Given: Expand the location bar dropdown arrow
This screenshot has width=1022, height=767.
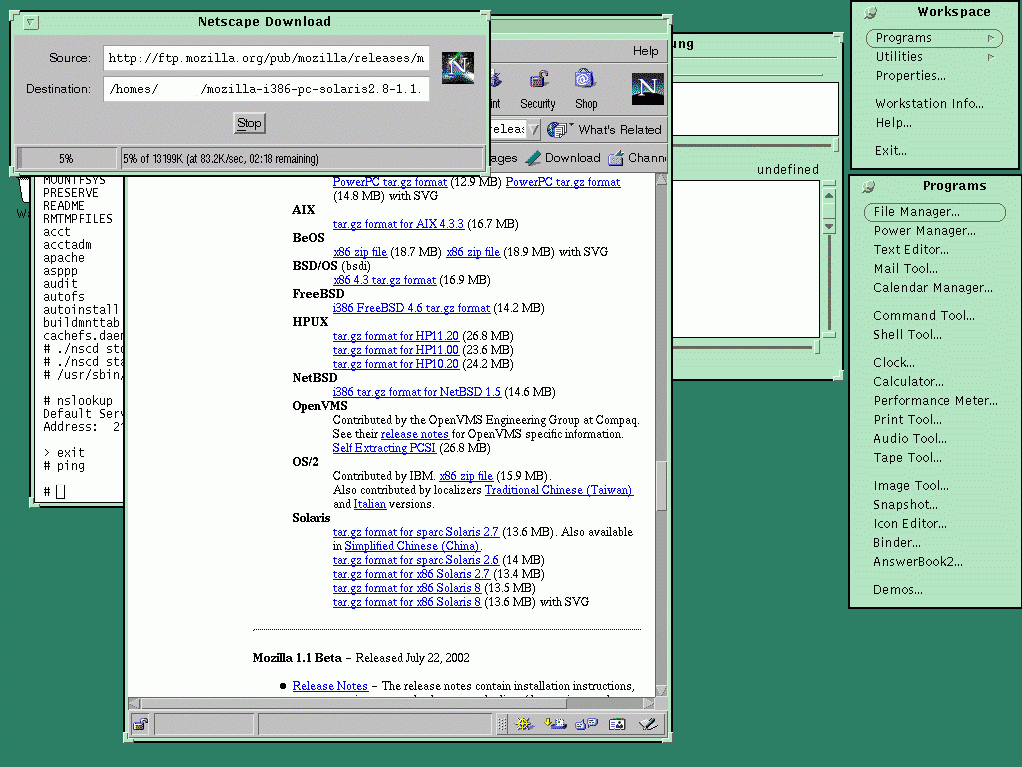Looking at the screenshot, I should 533,130.
